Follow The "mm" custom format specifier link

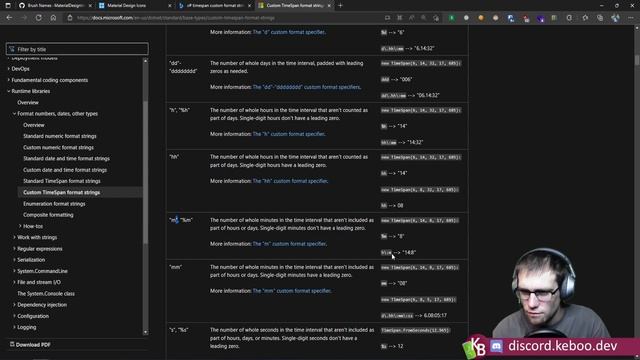(291, 291)
